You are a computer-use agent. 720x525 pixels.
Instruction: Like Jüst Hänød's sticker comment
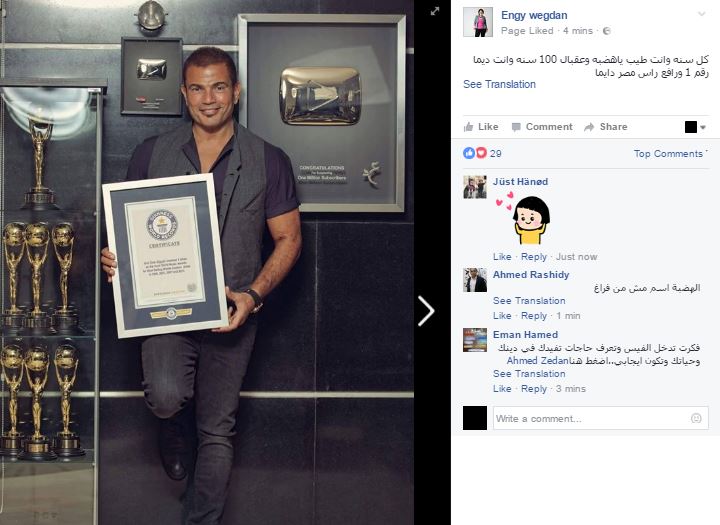coord(502,257)
